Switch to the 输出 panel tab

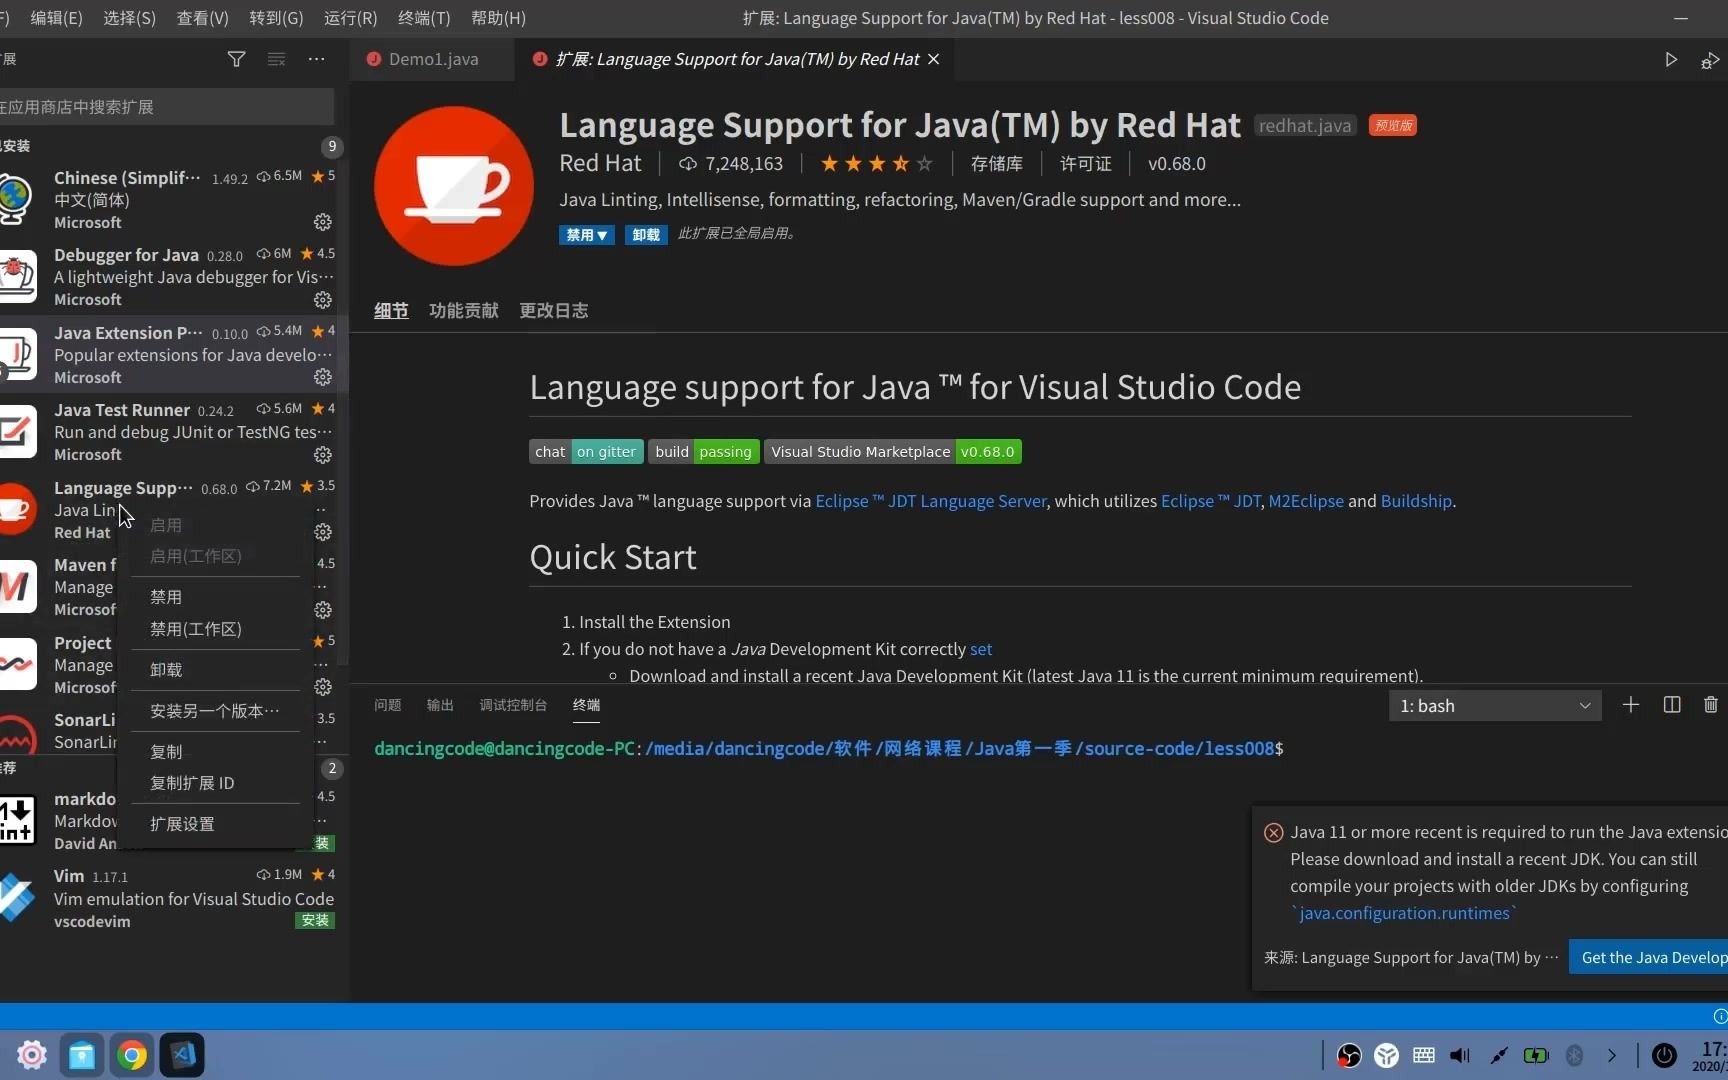coord(440,705)
